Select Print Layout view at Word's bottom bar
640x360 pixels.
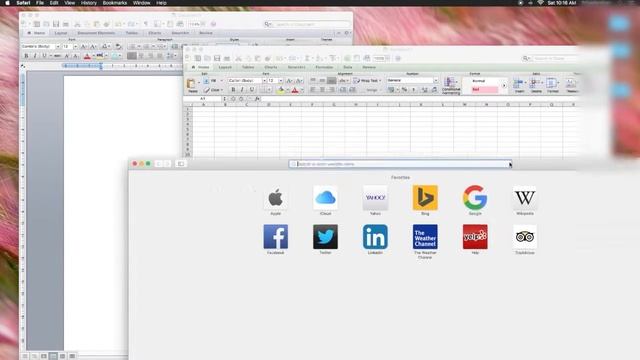pyautogui.click(x=53, y=356)
